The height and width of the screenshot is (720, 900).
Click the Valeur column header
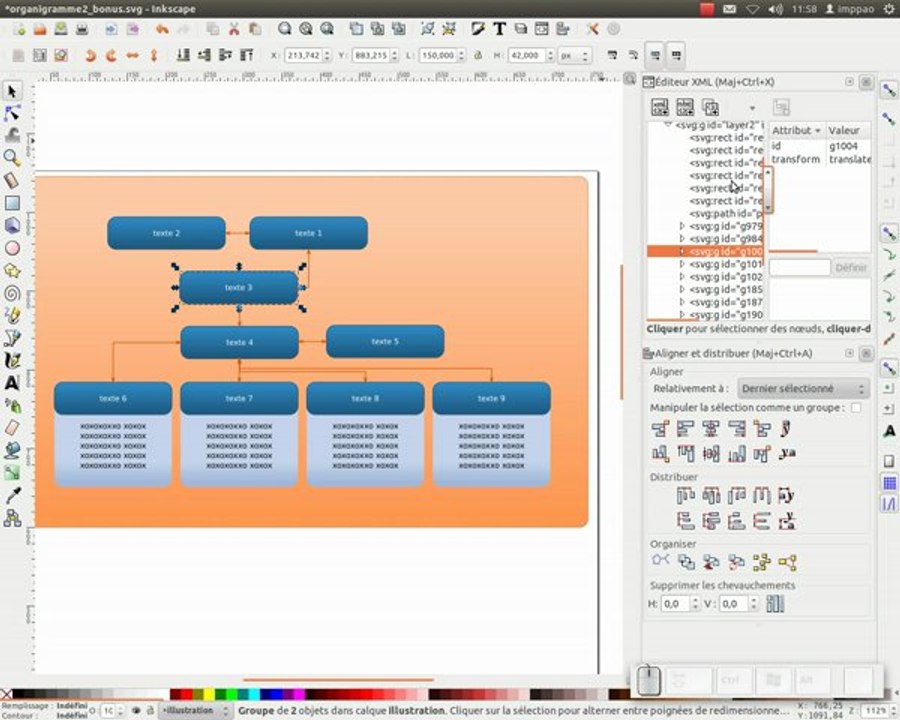(x=848, y=131)
